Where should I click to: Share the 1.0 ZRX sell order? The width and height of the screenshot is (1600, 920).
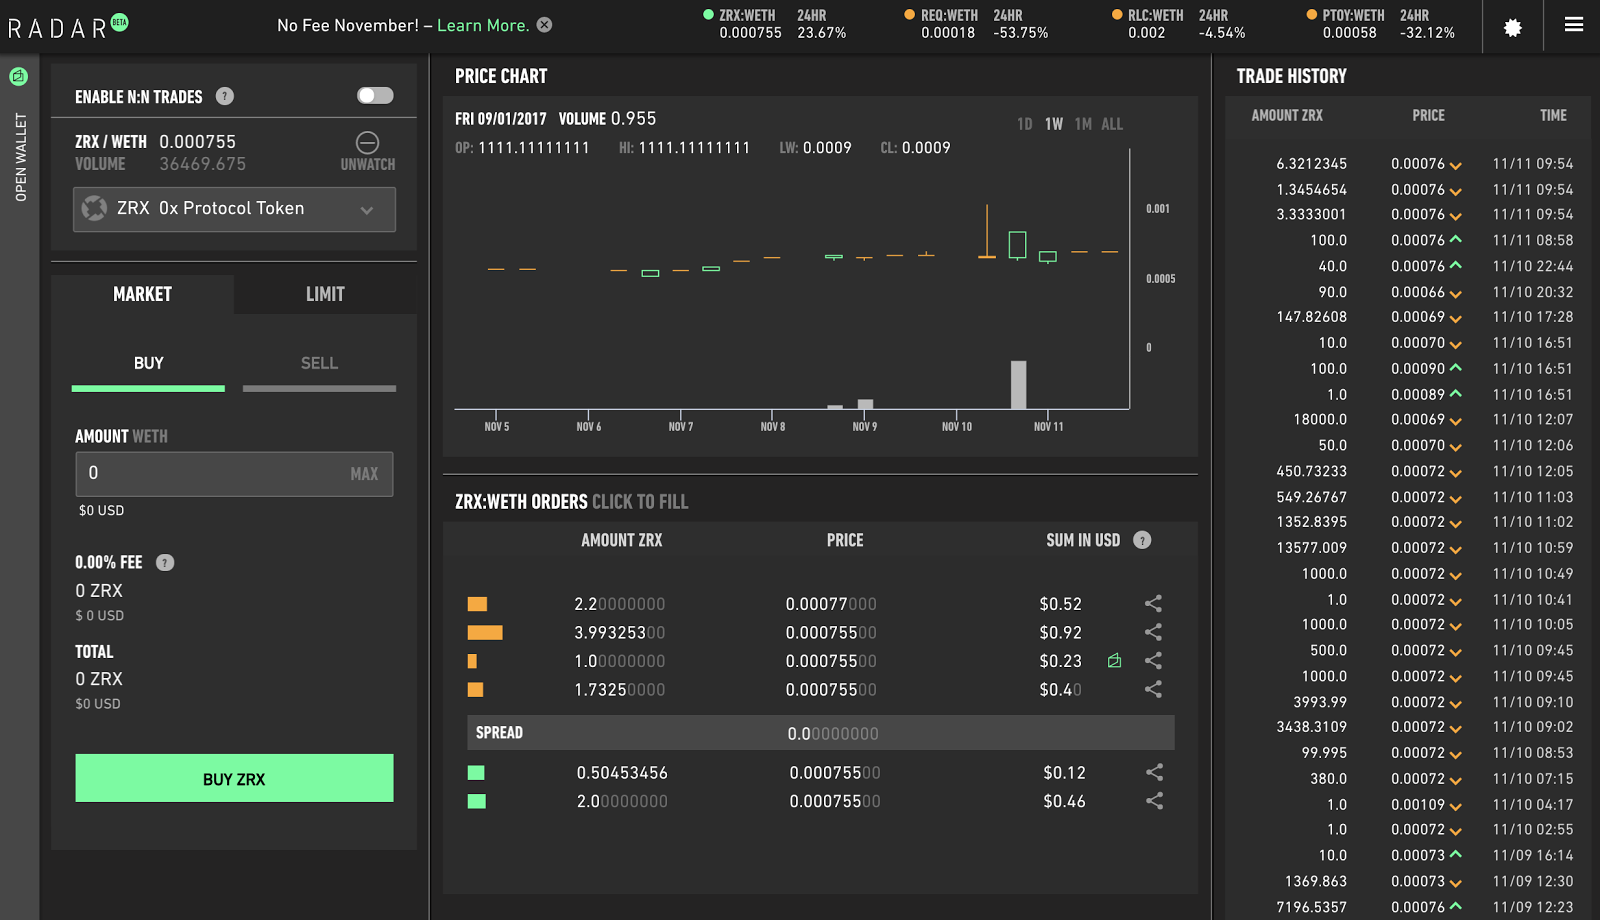(x=1153, y=661)
